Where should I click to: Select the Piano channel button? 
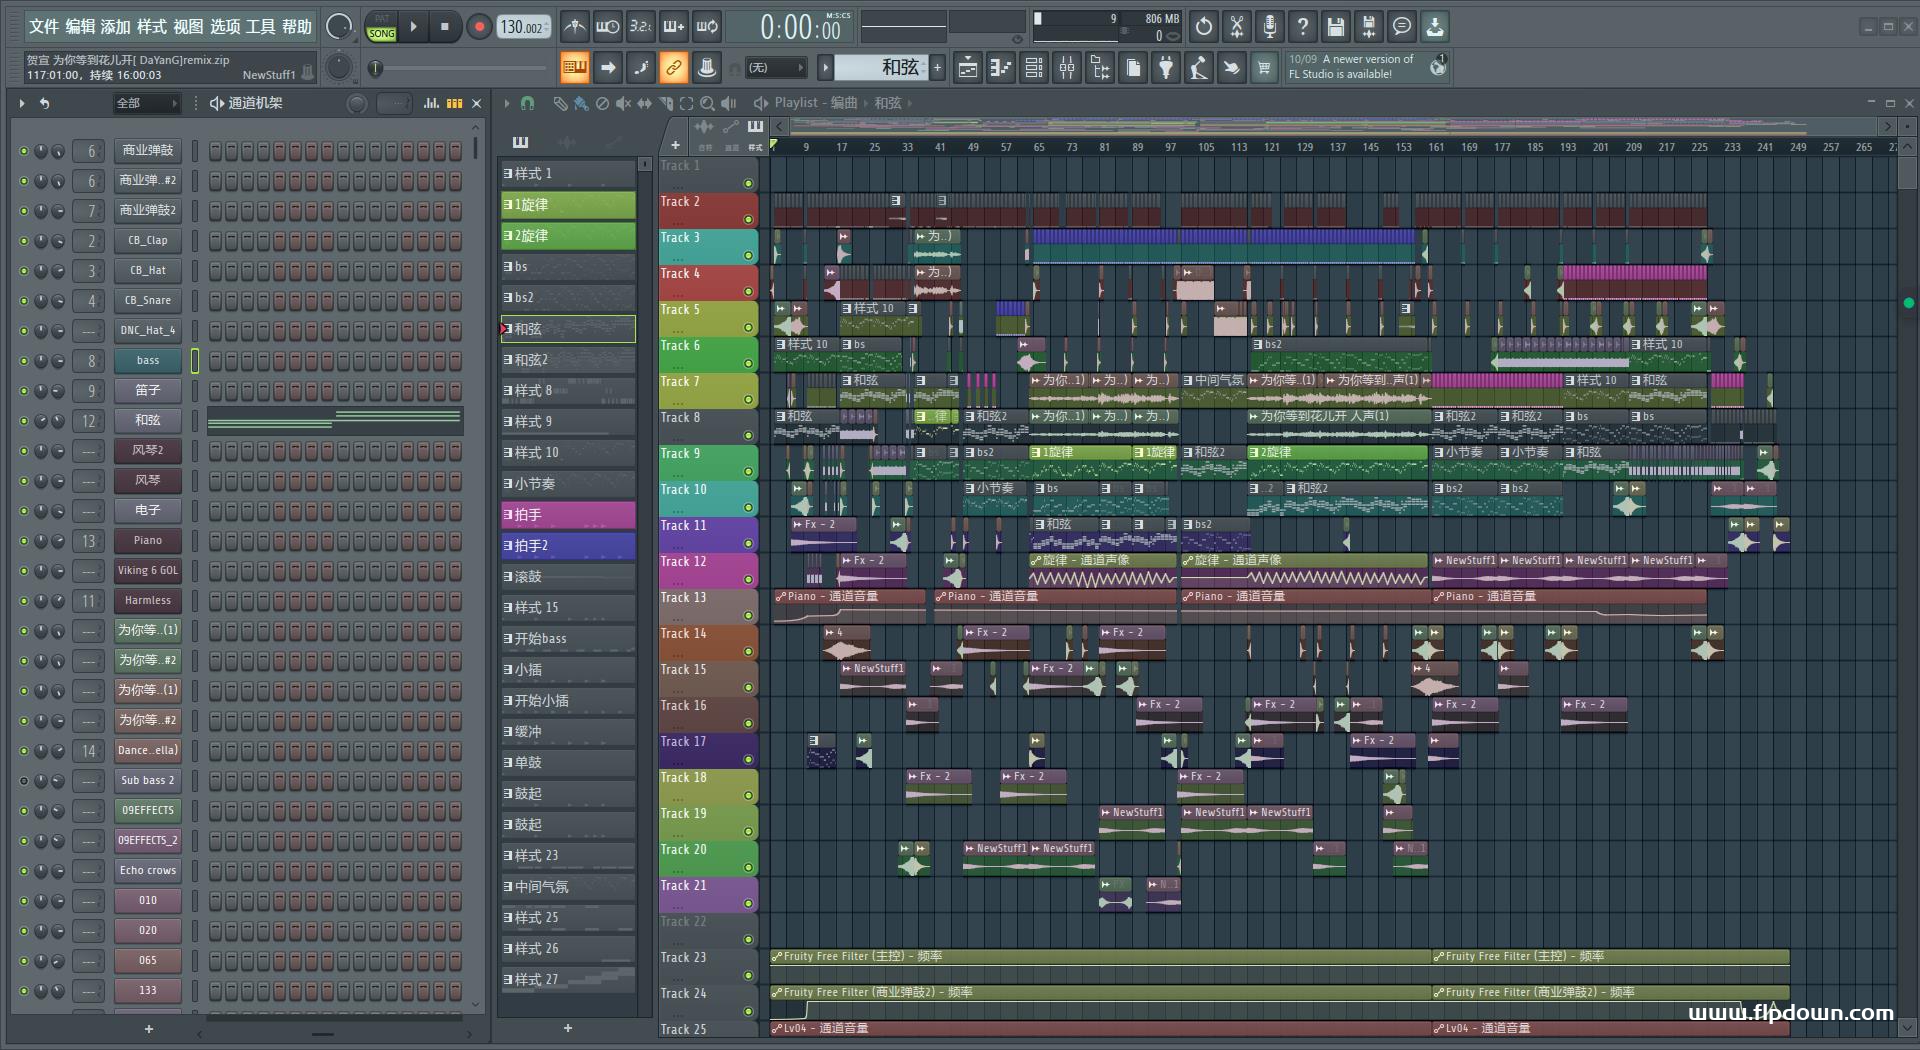tap(148, 540)
